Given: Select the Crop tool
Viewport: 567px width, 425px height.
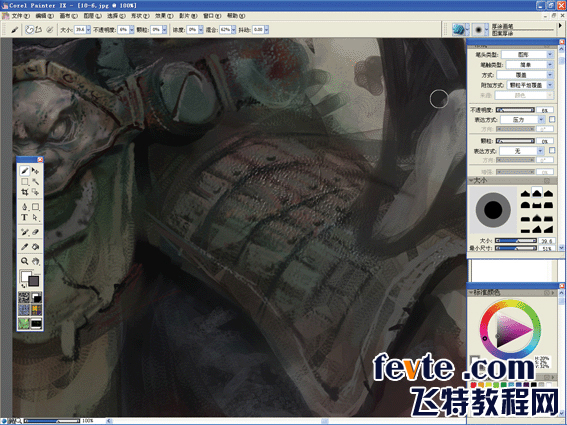Looking at the screenshot, I should tap(25, 192).
